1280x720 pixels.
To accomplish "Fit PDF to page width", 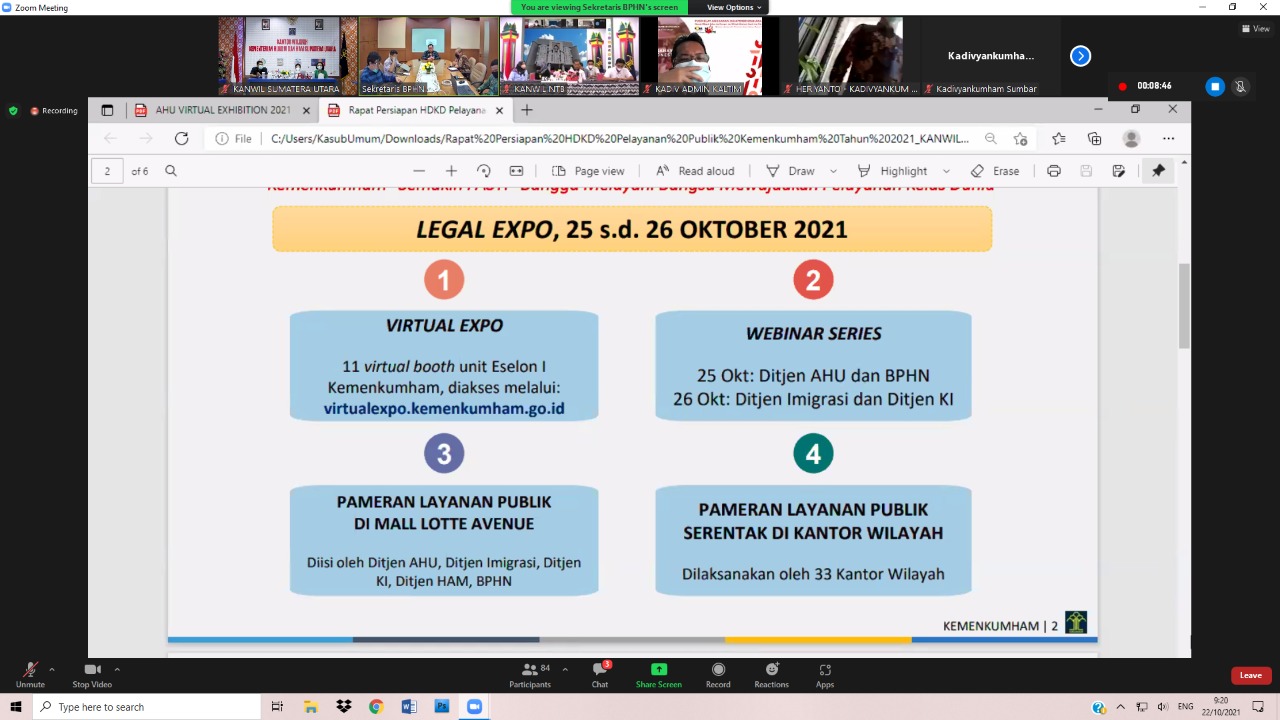I will click(516, 171).
